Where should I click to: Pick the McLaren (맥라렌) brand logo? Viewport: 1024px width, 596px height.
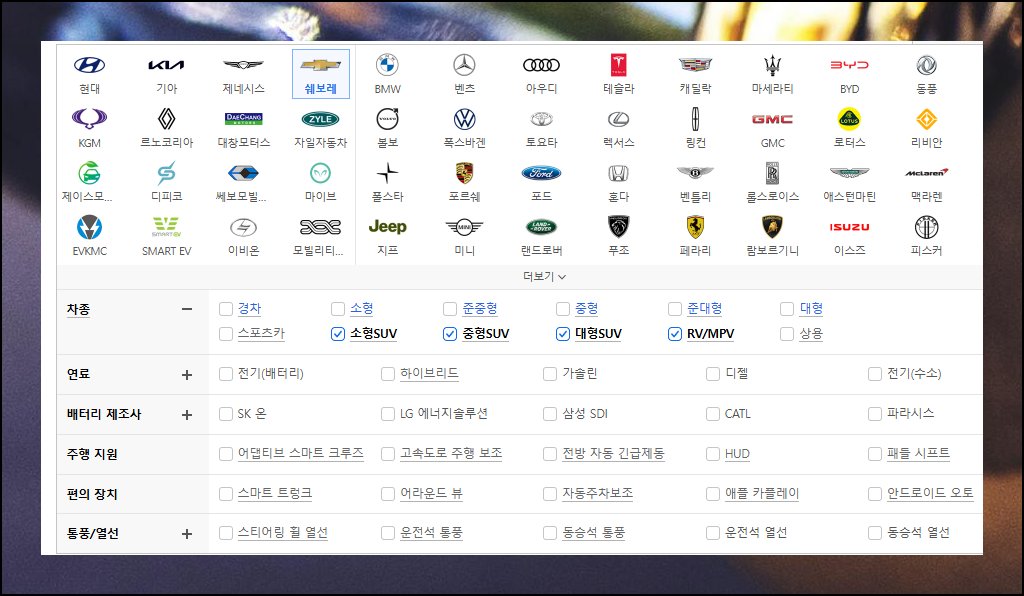pos(927,173)
